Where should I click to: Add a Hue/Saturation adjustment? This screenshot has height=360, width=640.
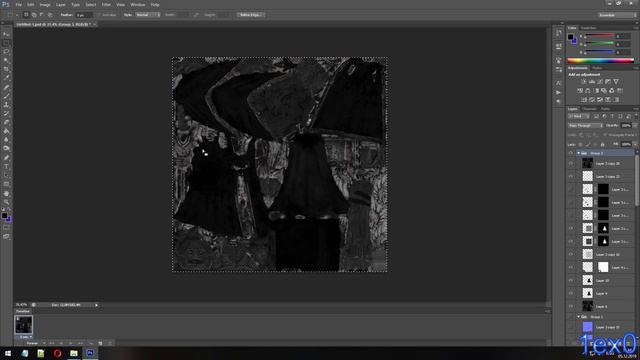click(x=580, y=91)
